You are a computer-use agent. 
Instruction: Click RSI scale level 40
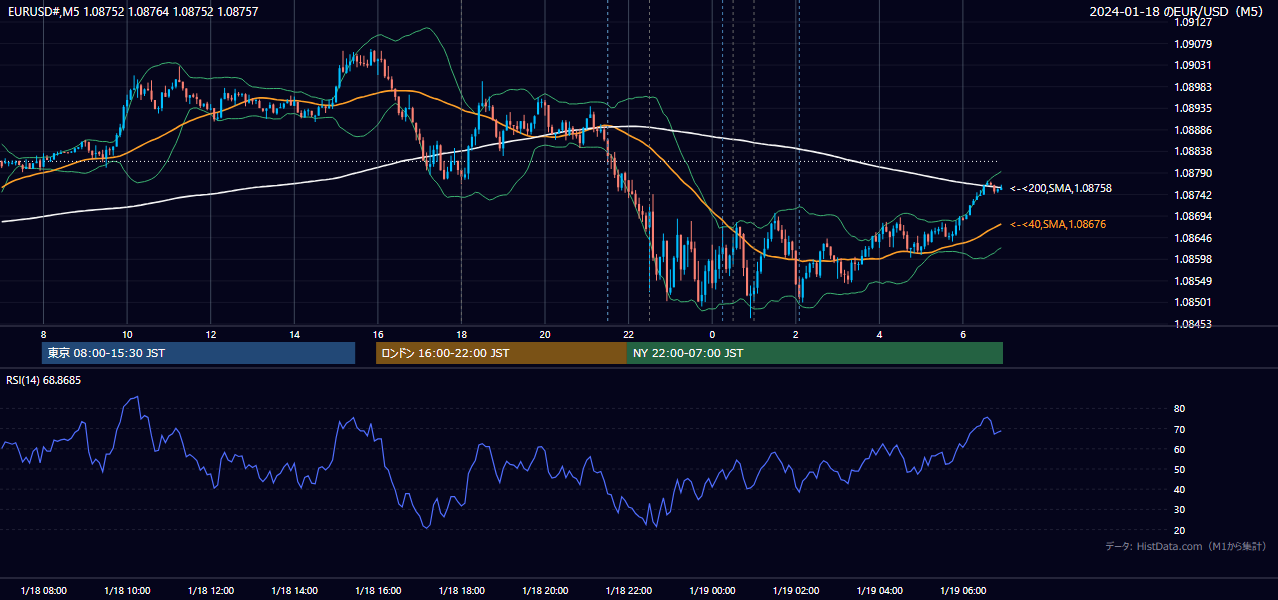(1180, 489)
